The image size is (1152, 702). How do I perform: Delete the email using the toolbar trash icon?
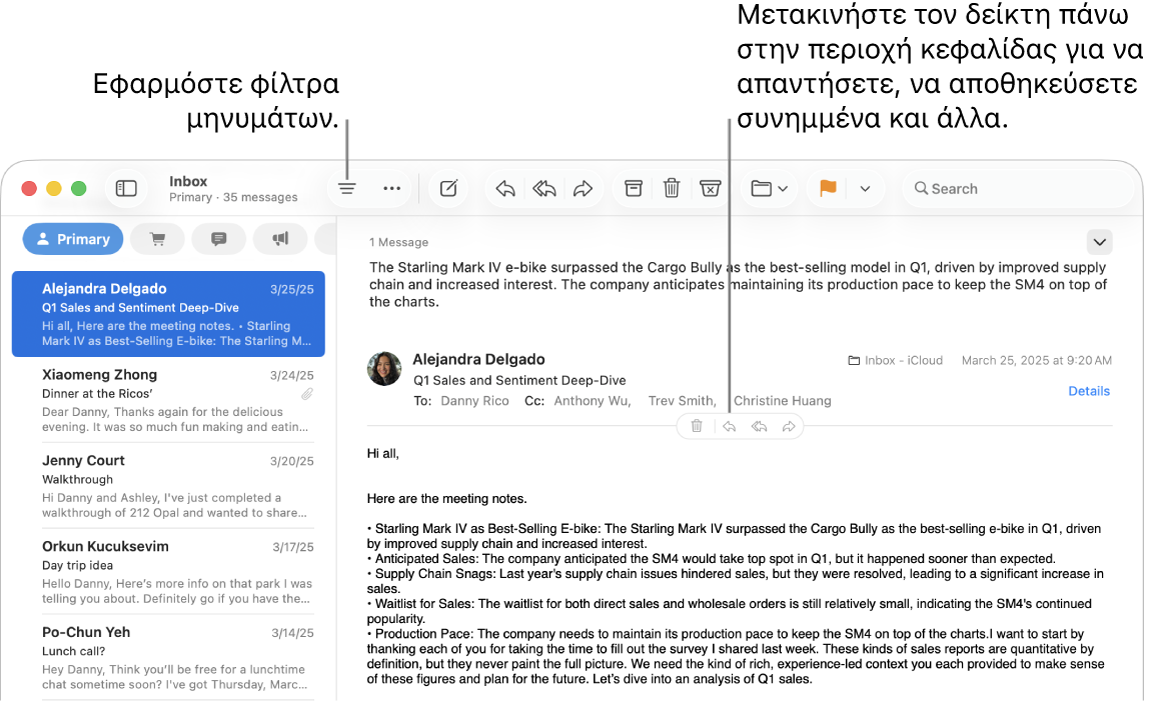(x=671, y=188)
